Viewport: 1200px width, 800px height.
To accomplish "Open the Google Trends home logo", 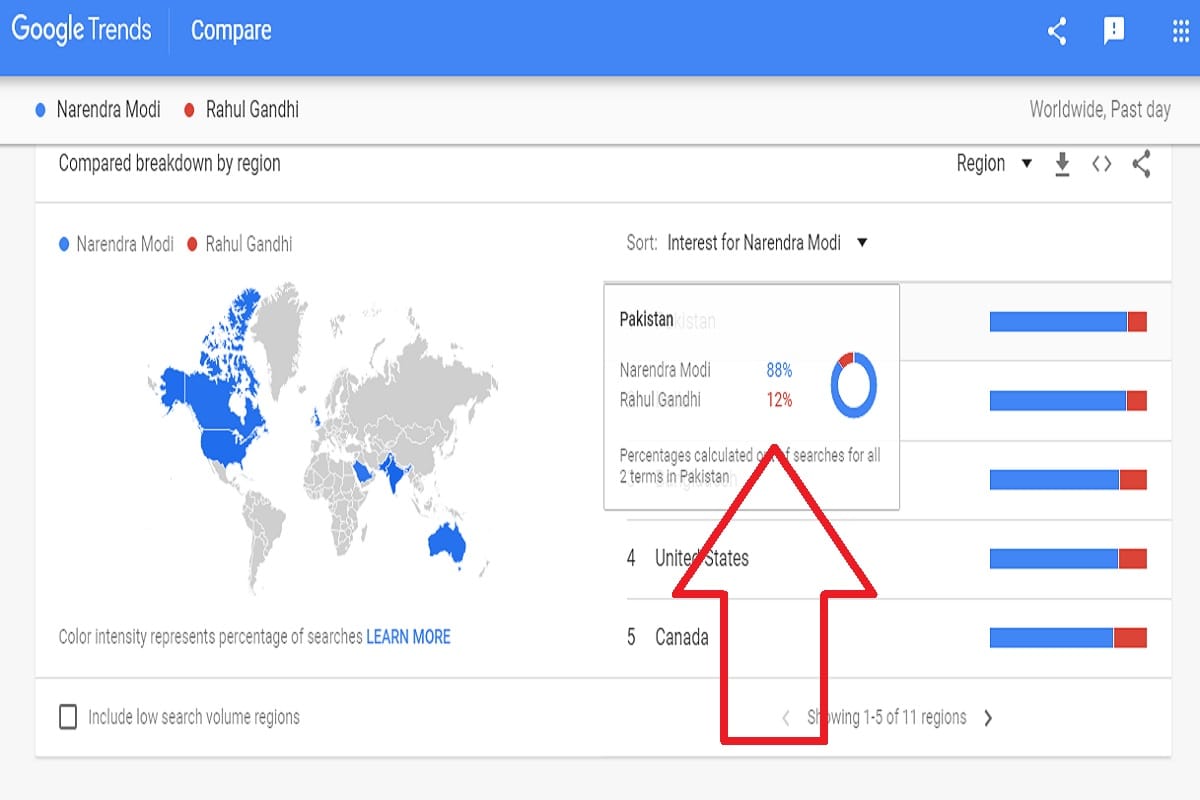I will (x=81, y=30).
